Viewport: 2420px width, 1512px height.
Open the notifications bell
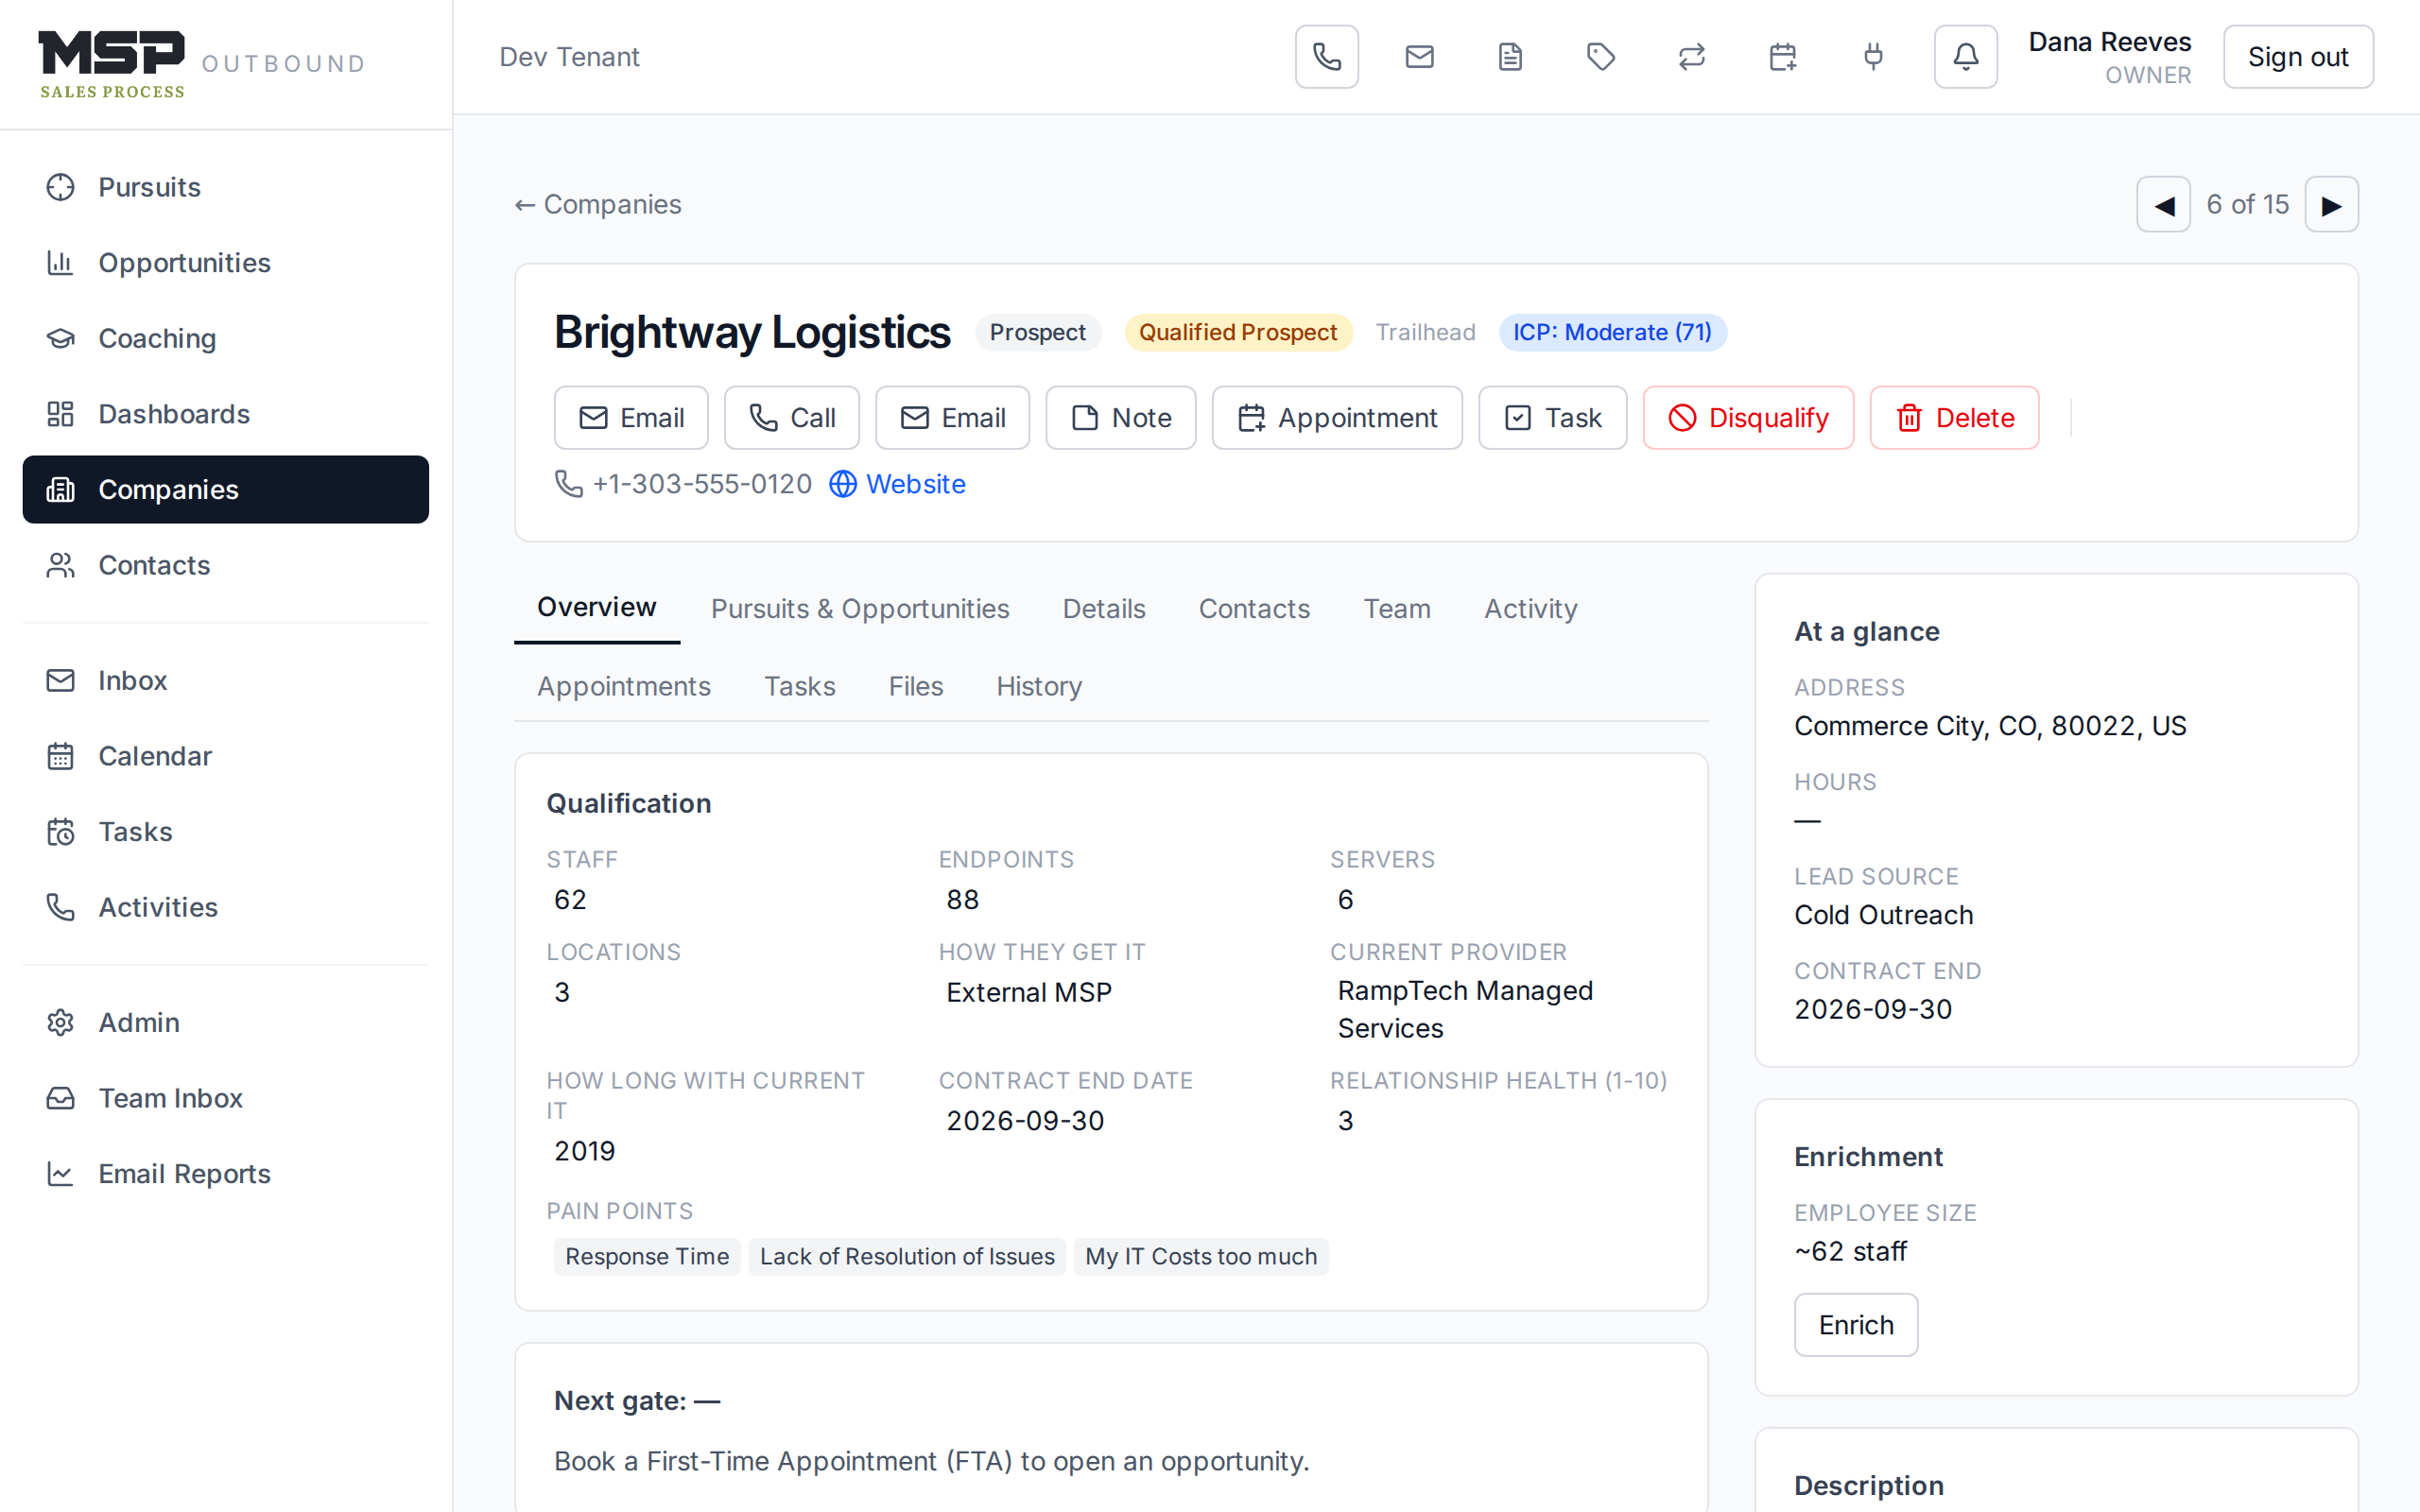[1966, 57]
